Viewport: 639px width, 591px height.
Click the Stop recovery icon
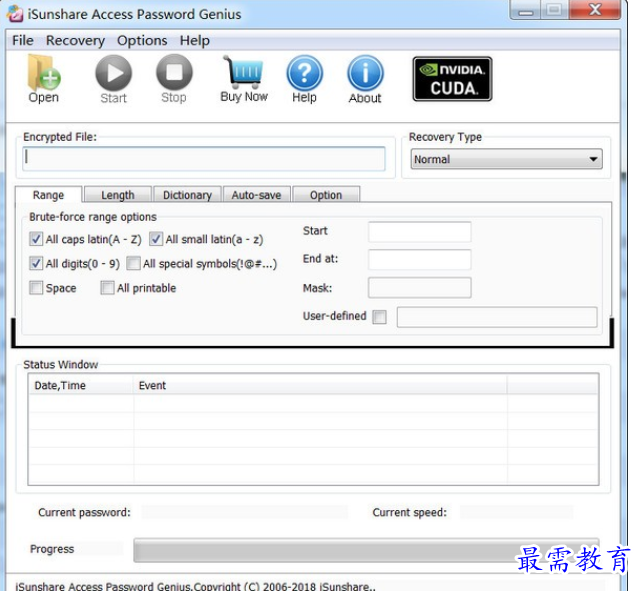click(174, 79)
